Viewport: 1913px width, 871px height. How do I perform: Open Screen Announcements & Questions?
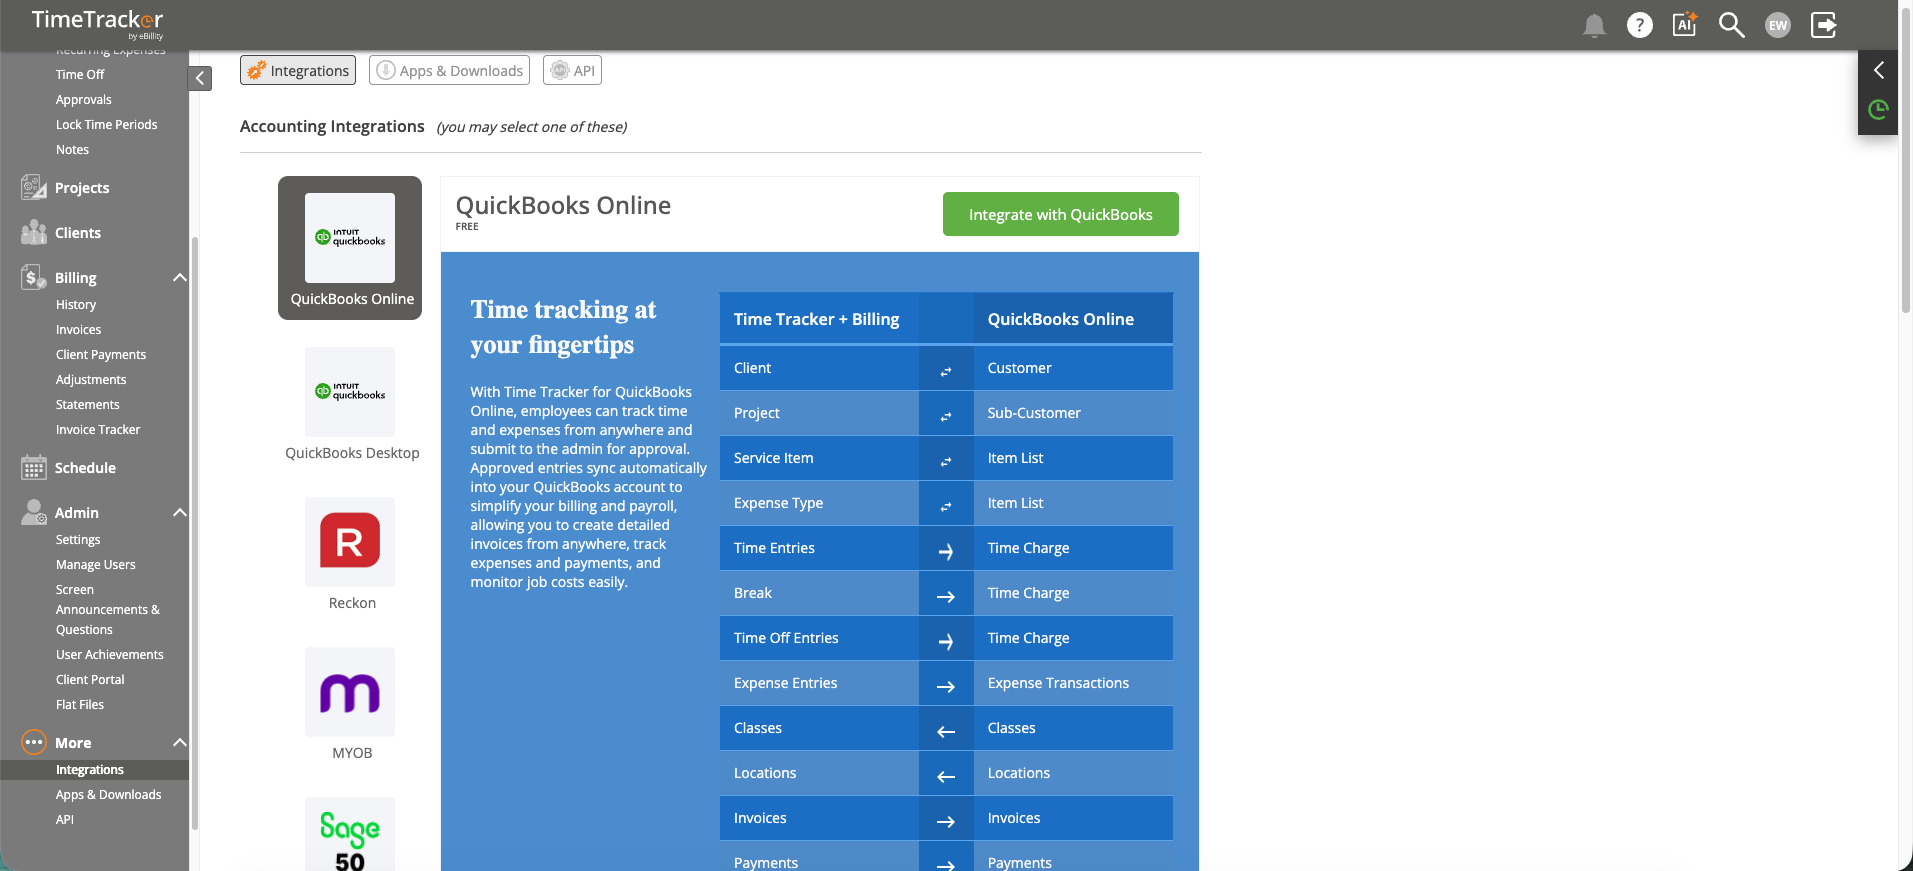coord(108,610)
